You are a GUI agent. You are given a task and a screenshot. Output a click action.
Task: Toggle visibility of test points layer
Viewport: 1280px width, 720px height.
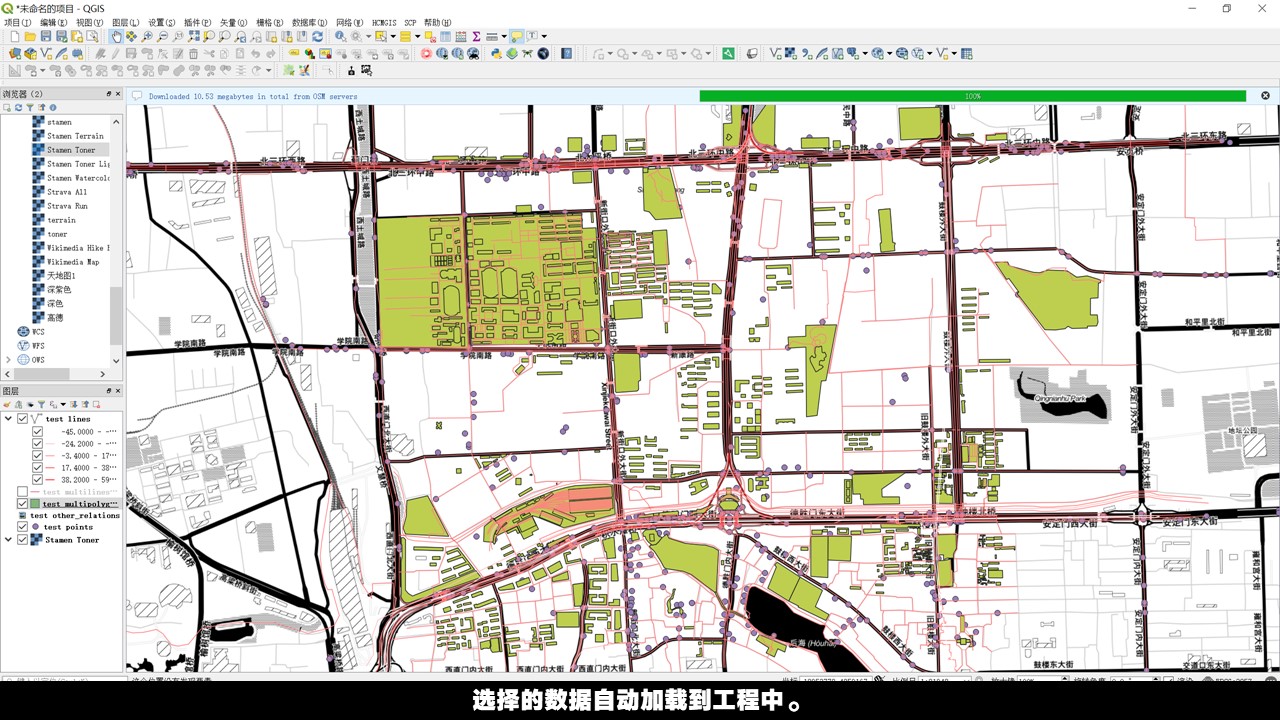(22, 527)
